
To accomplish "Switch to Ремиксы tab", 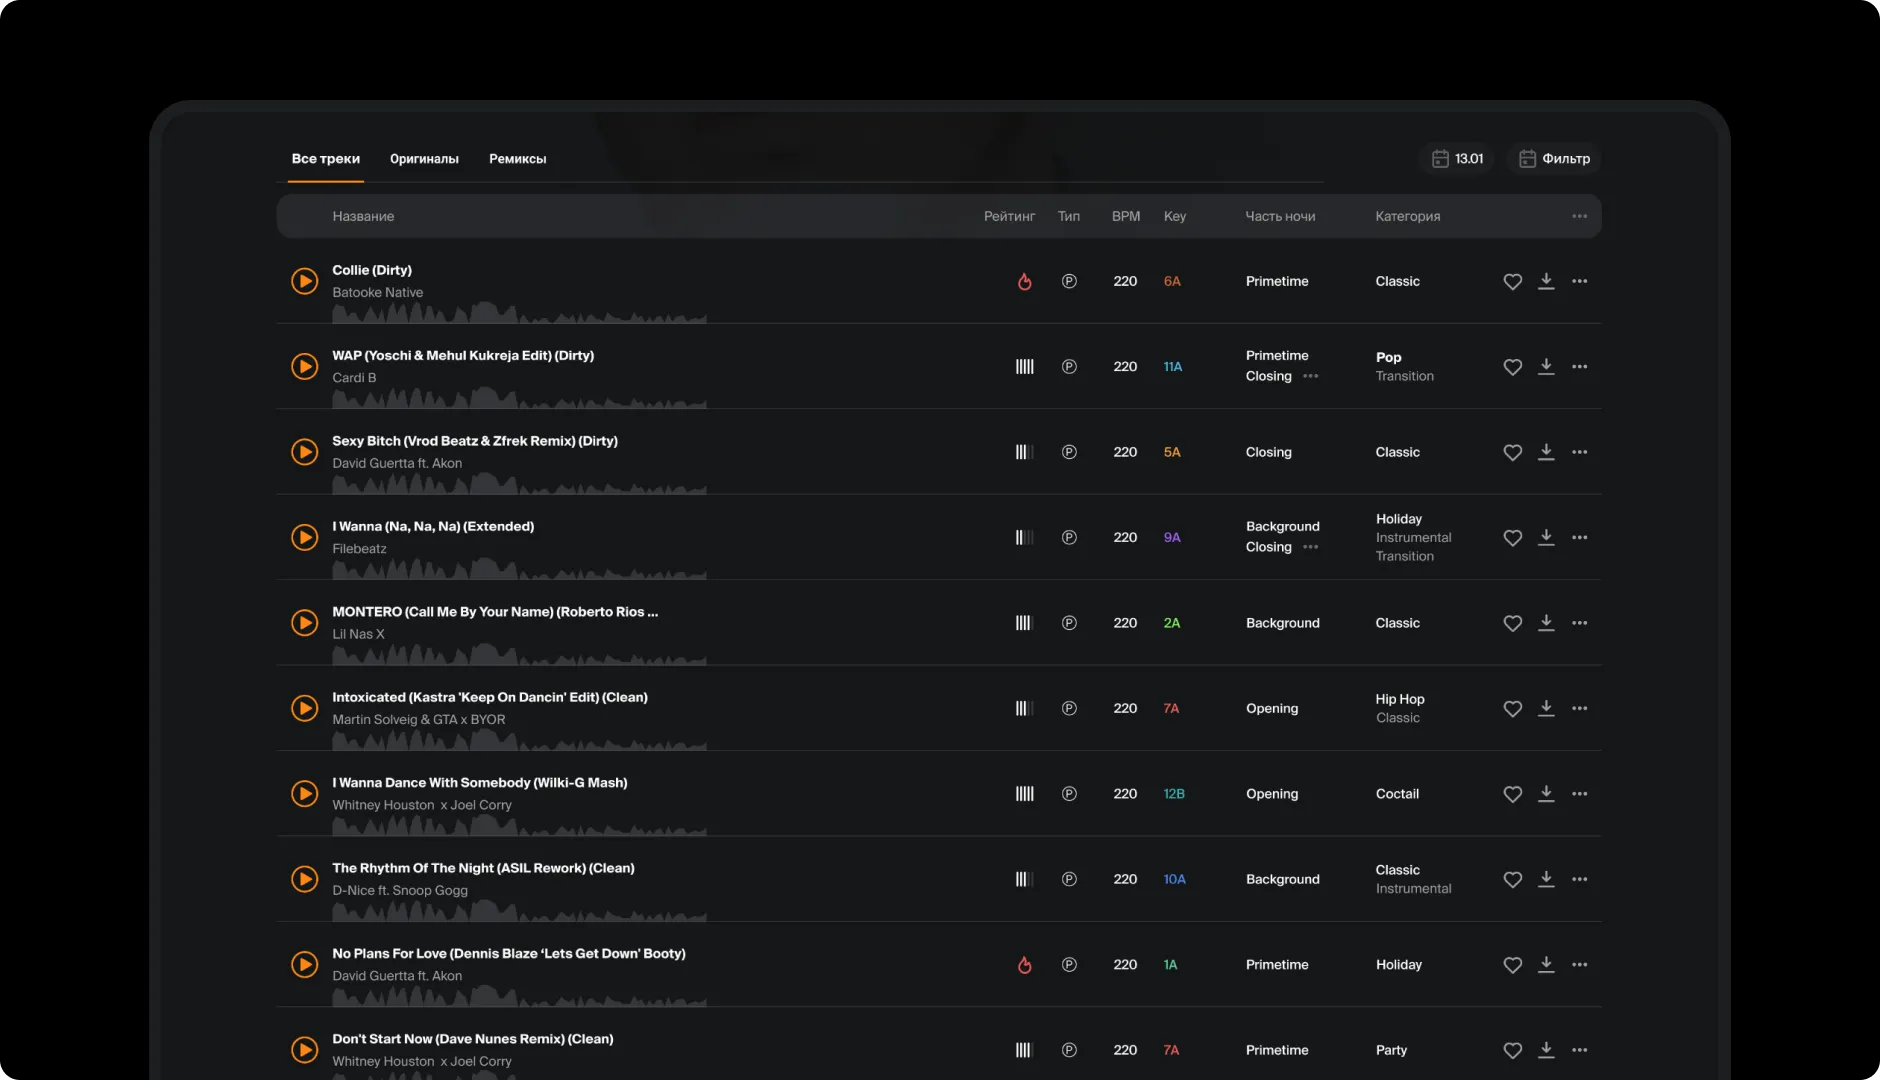I will 518,159.
